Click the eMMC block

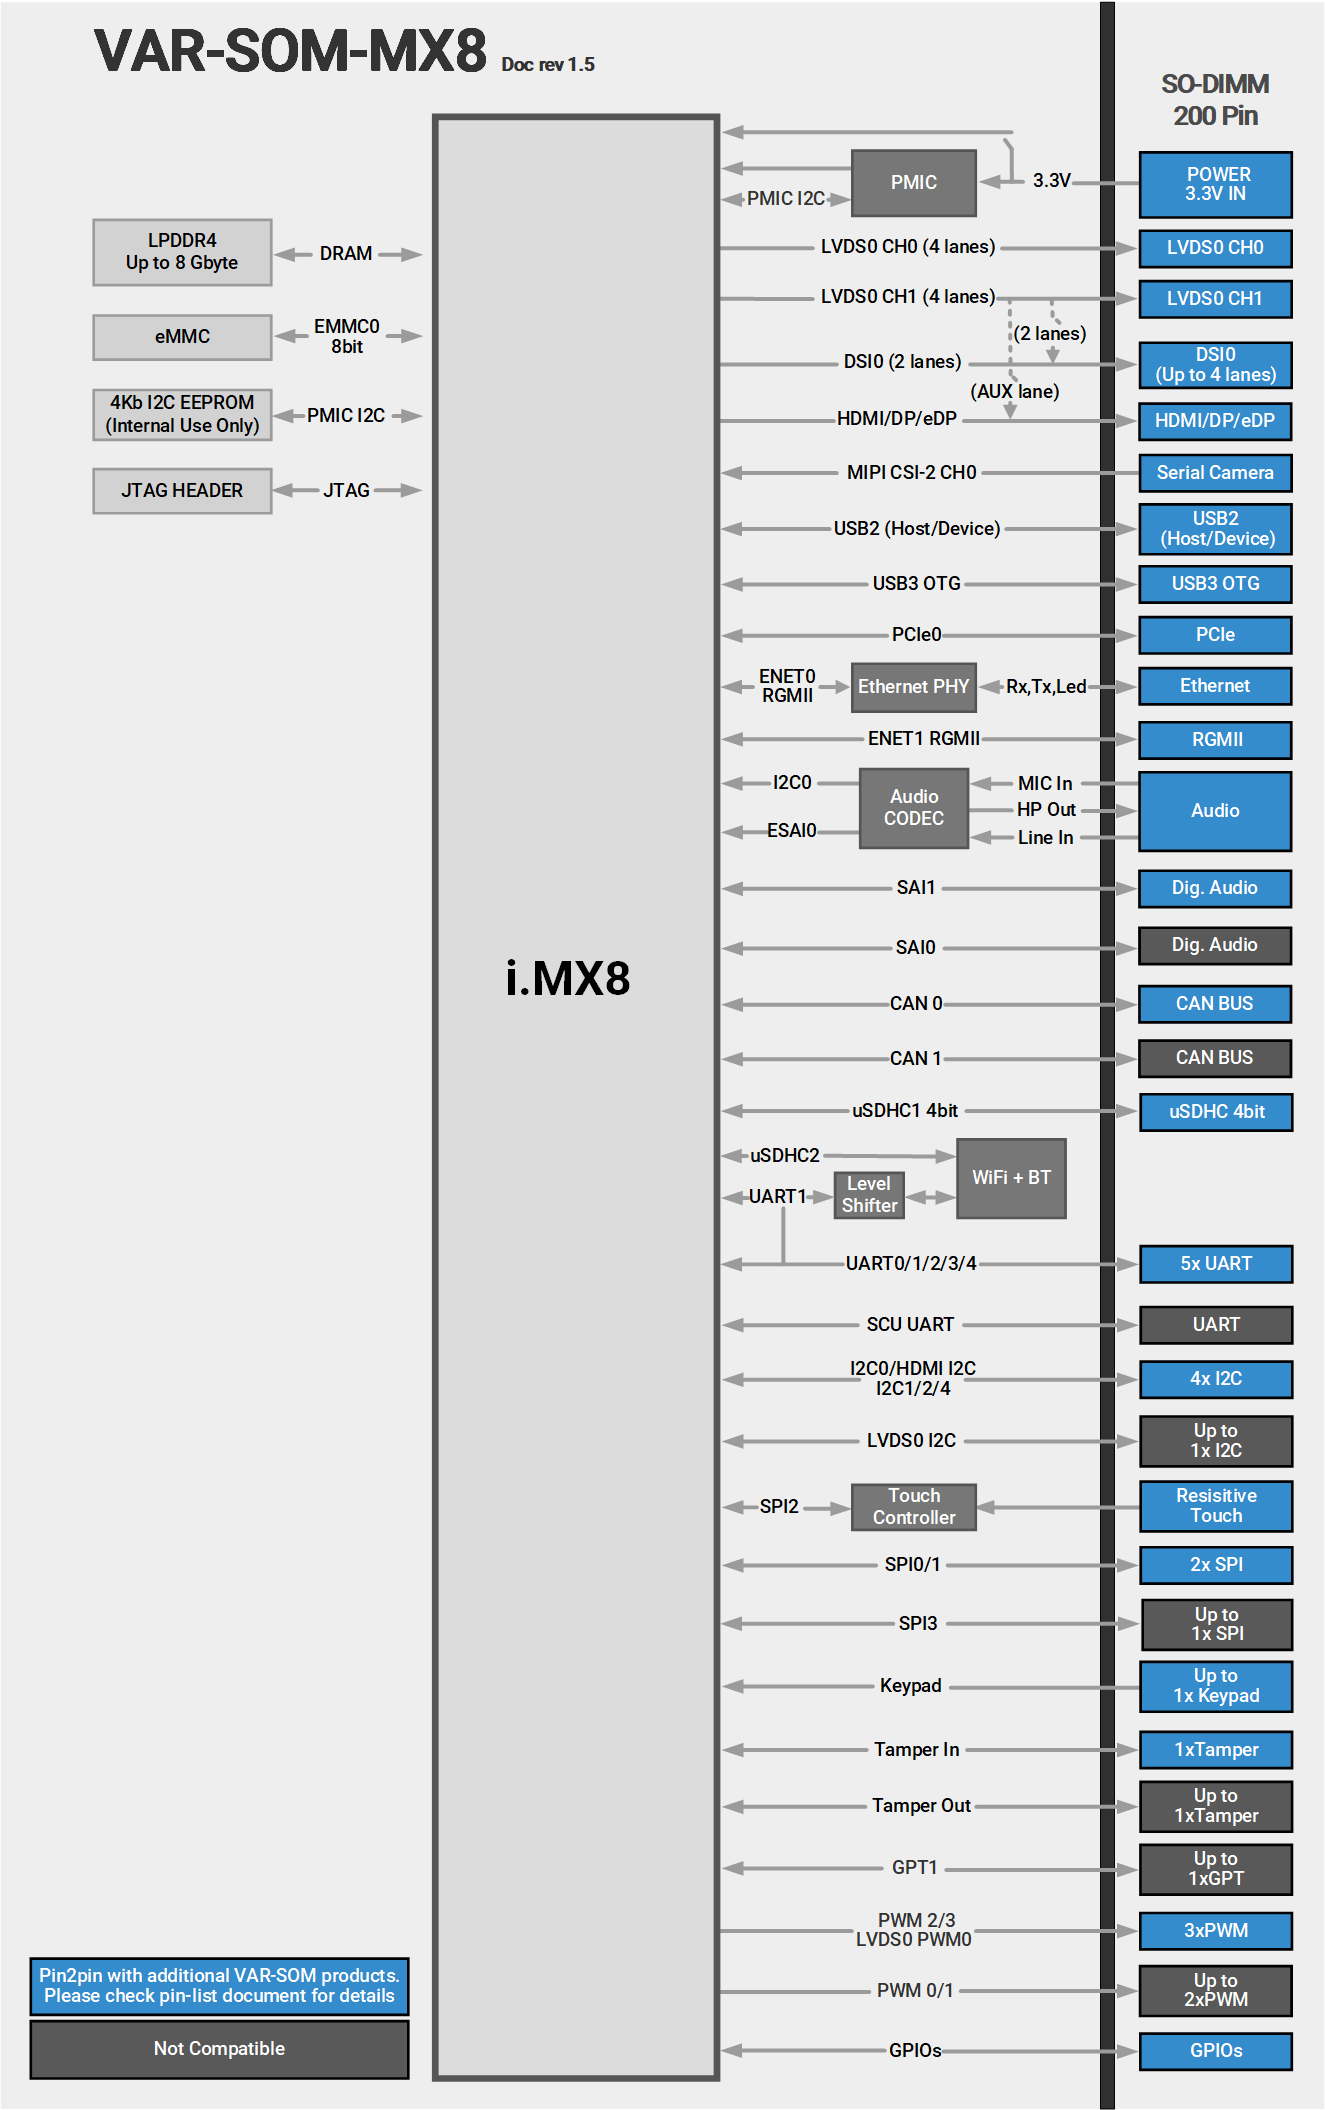click(182, 337)
